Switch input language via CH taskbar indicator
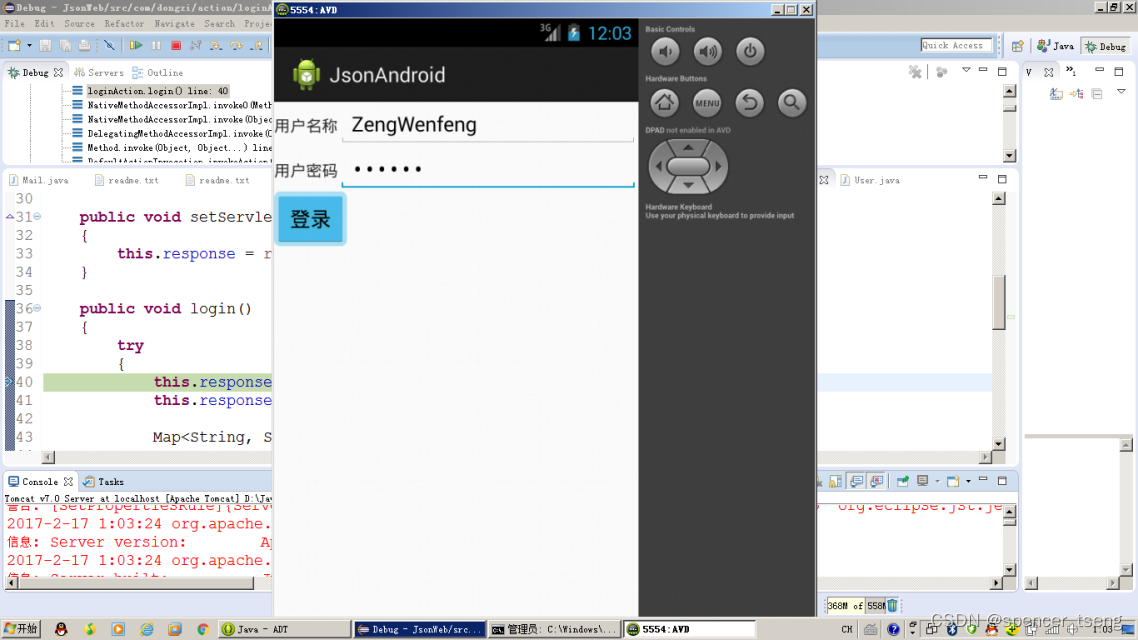1138x640 pixels. 849,629
